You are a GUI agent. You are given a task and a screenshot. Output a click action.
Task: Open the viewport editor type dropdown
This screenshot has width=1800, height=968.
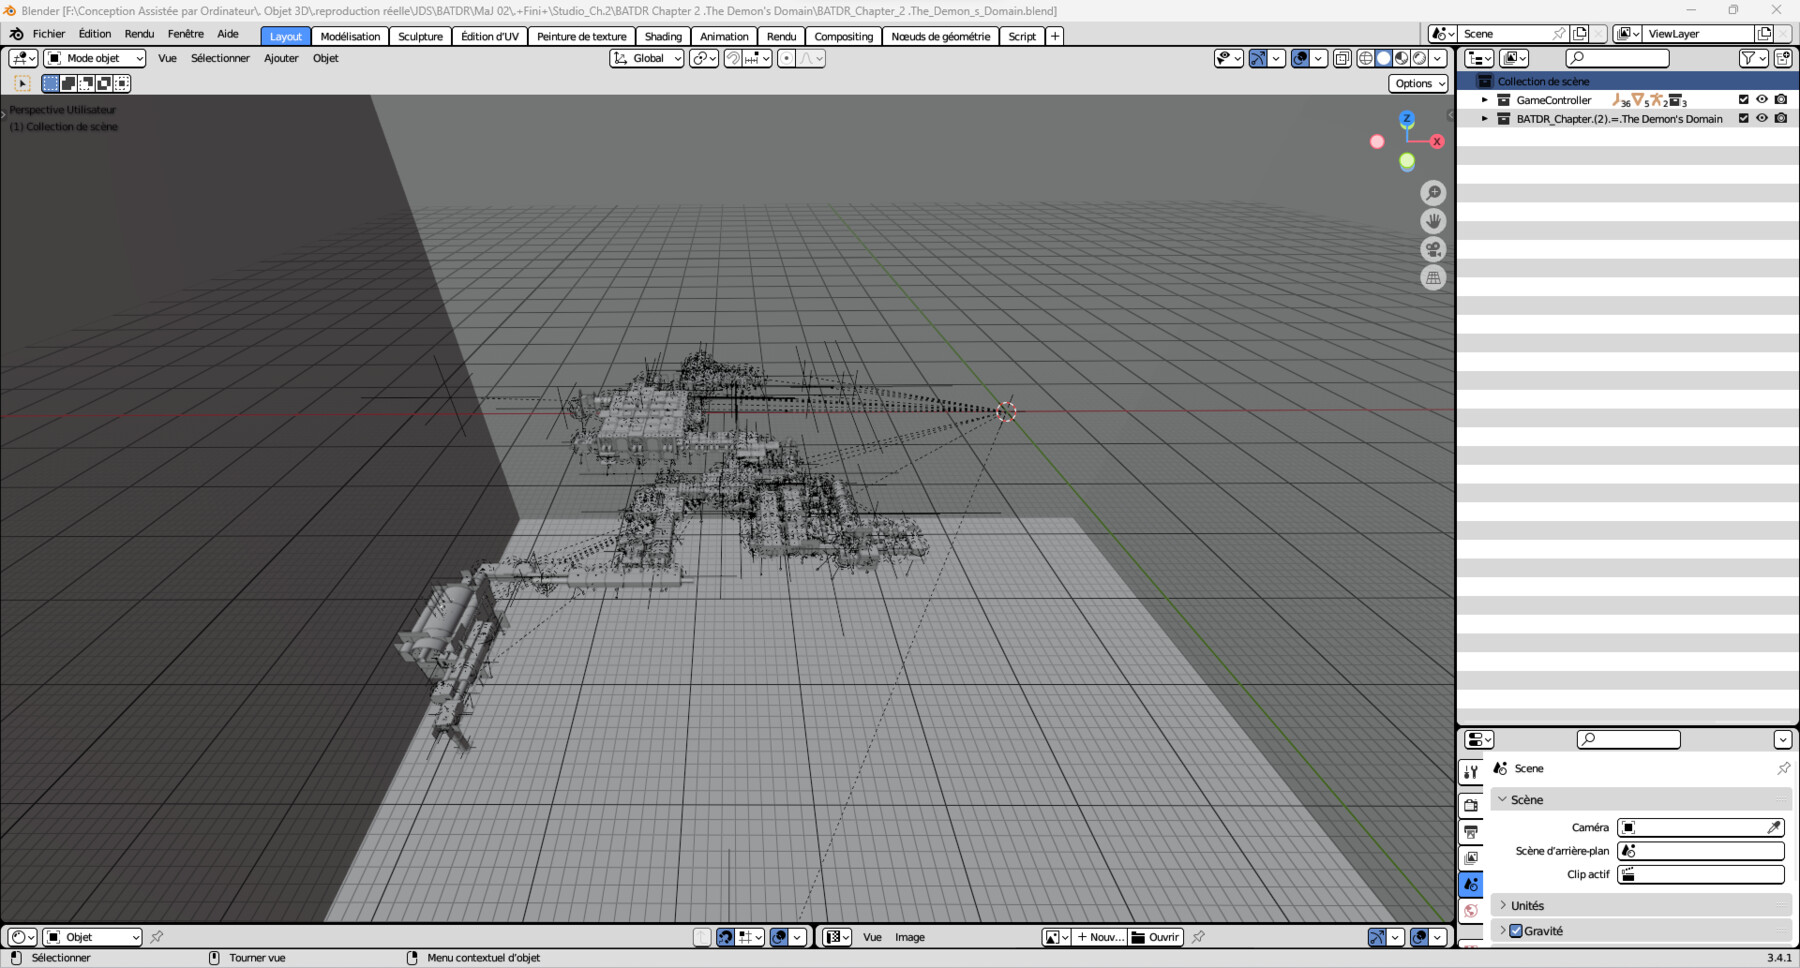coord(22,59)
